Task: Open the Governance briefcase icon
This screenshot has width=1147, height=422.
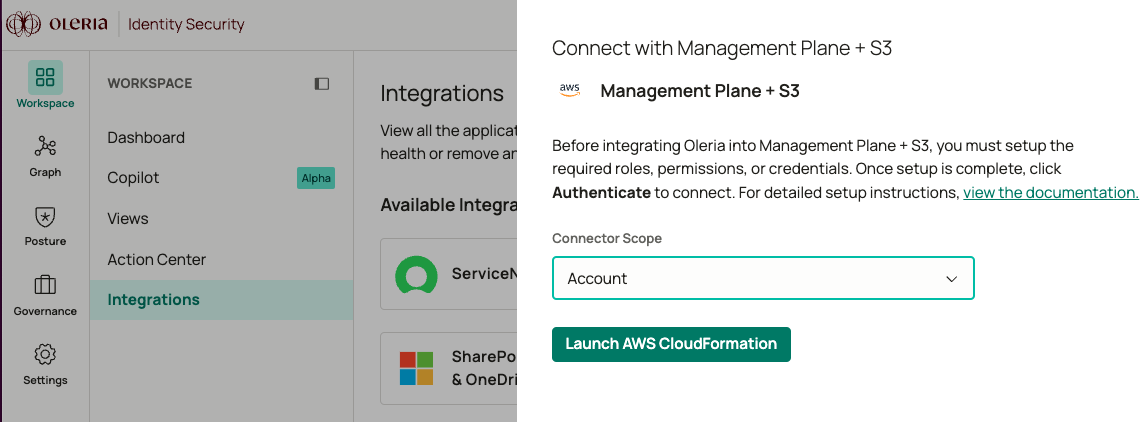Action: 45,286
